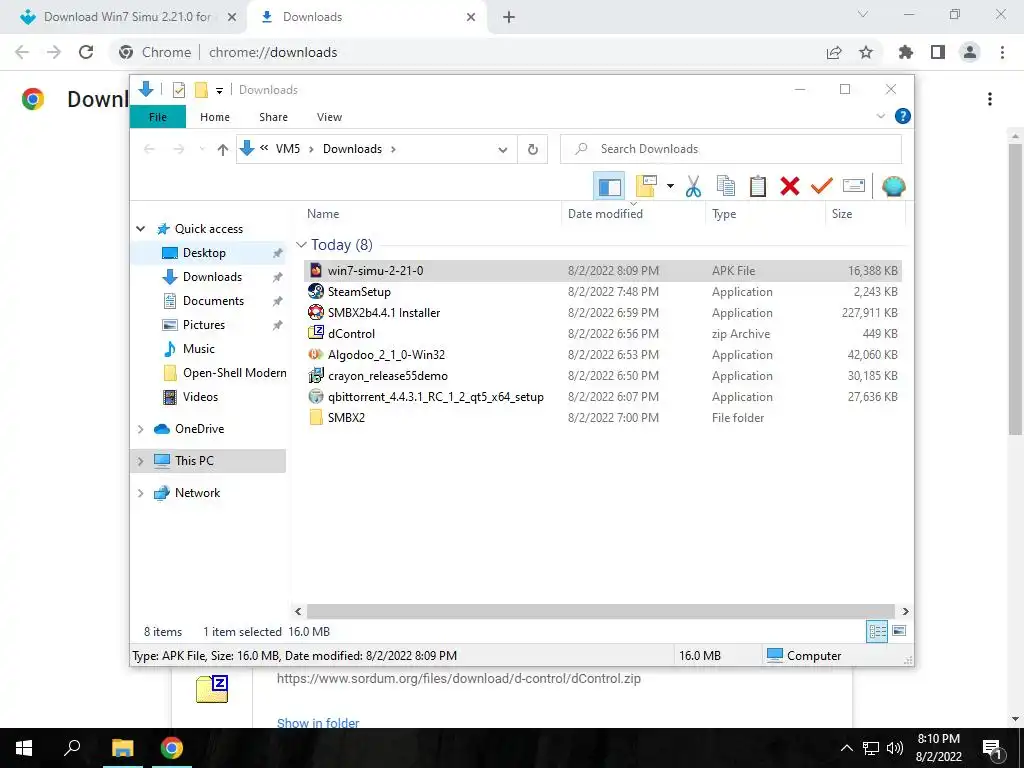Click the scissors Cut icon
Screen dimensions: 1024x768
(693, 187)
